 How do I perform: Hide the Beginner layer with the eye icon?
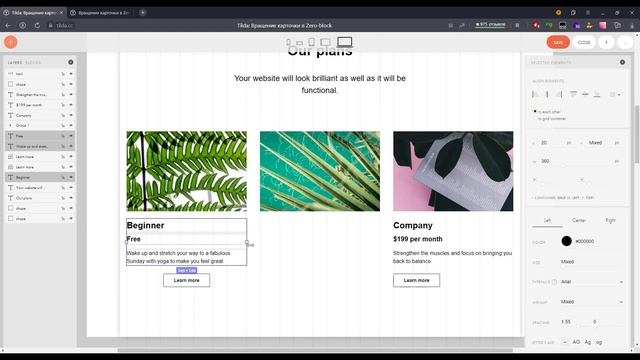tap(71, 177)
